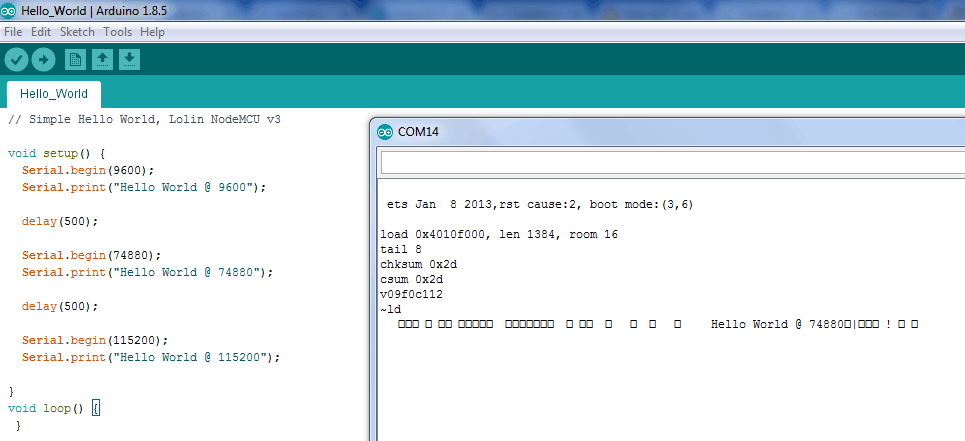This screenshot has width=965, height=441.
Task: Click the 'chksum 0x2d' output line
Action: pos(418,264)
